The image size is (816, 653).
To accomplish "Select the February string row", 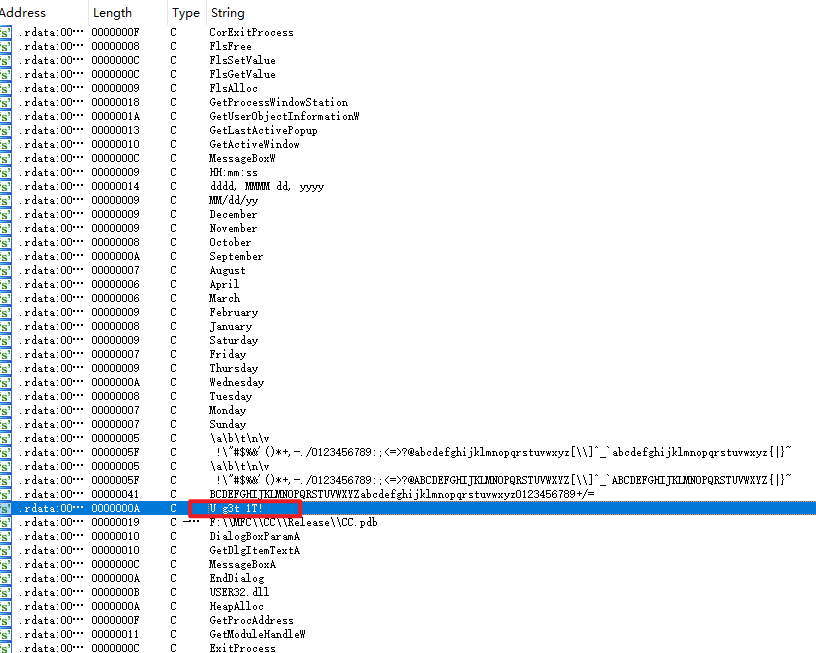I will [233, 312].
